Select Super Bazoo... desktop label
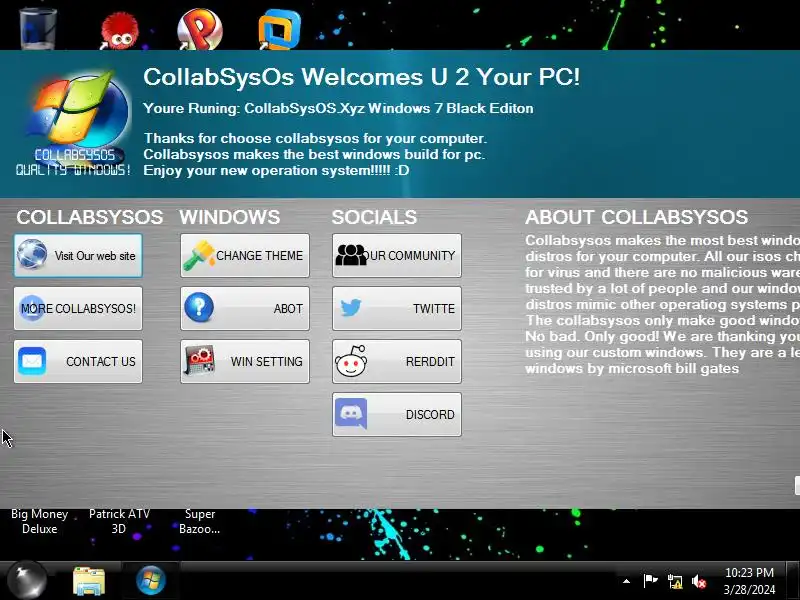 [x=199, y=521]
